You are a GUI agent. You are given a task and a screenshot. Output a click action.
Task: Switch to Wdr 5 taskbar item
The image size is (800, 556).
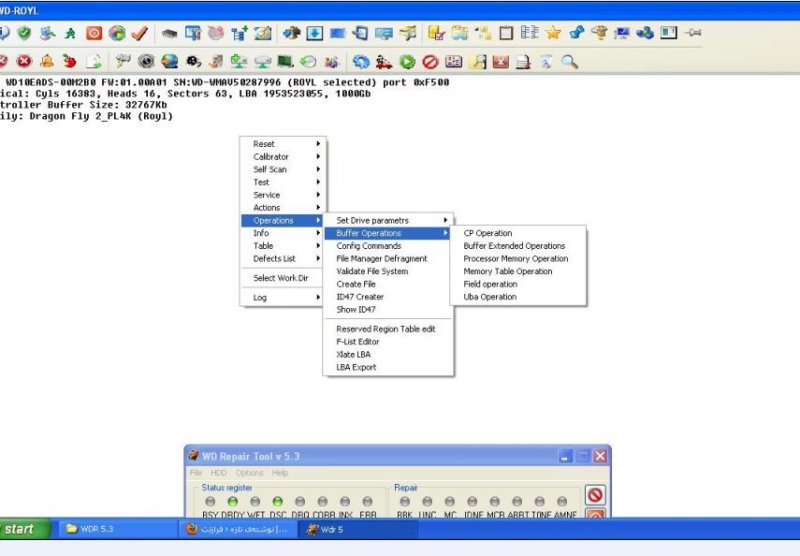[x=357, y=529]
